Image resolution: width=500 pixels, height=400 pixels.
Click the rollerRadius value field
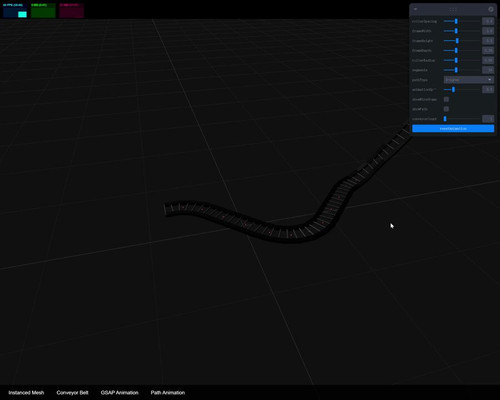(488, 60)
